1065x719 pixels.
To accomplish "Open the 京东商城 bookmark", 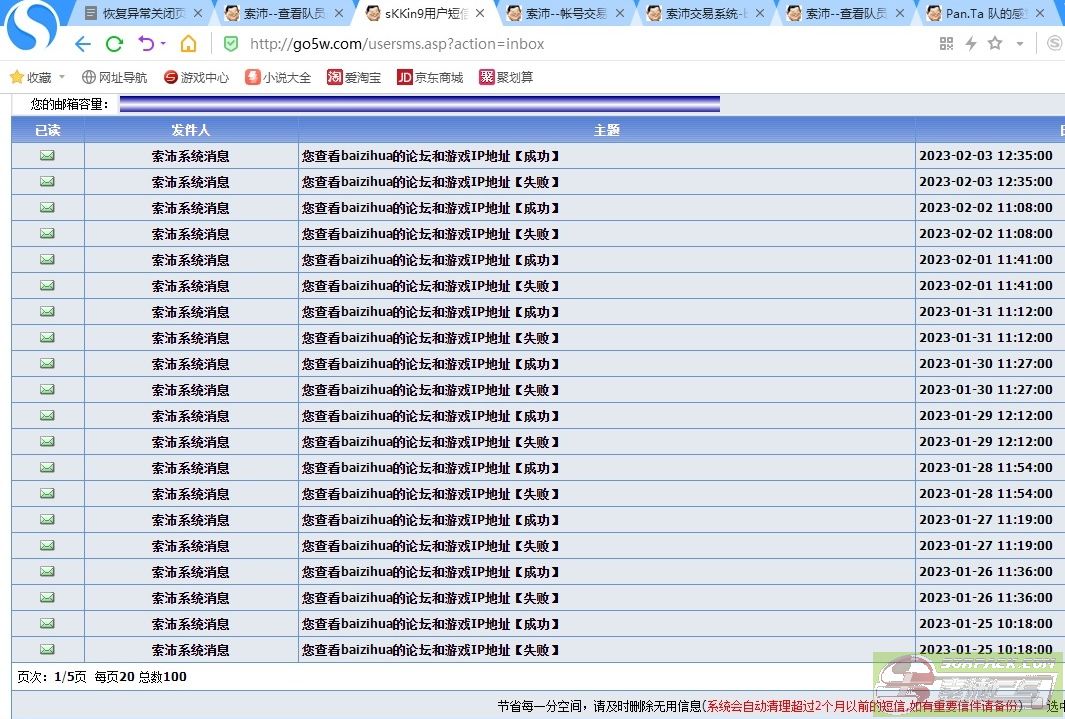I will (x=430, y=77).
